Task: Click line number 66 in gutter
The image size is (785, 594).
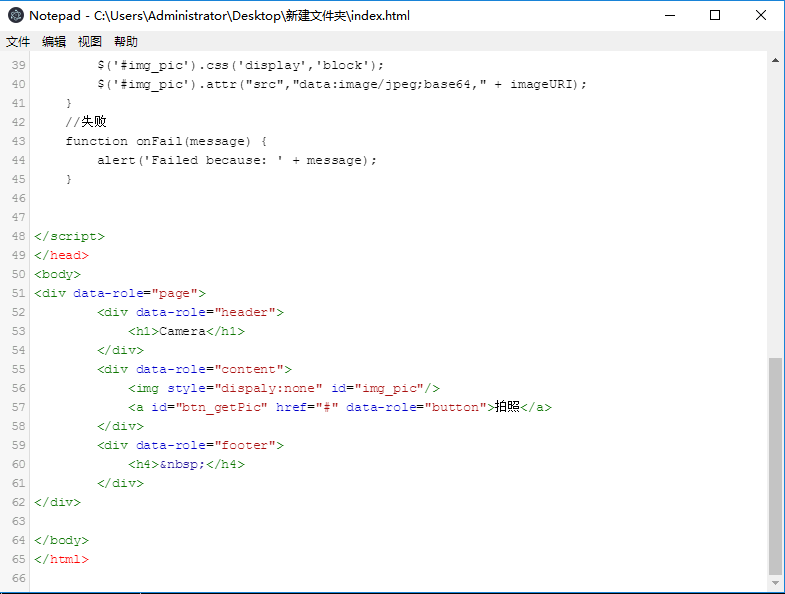Action: click(19, 578)
